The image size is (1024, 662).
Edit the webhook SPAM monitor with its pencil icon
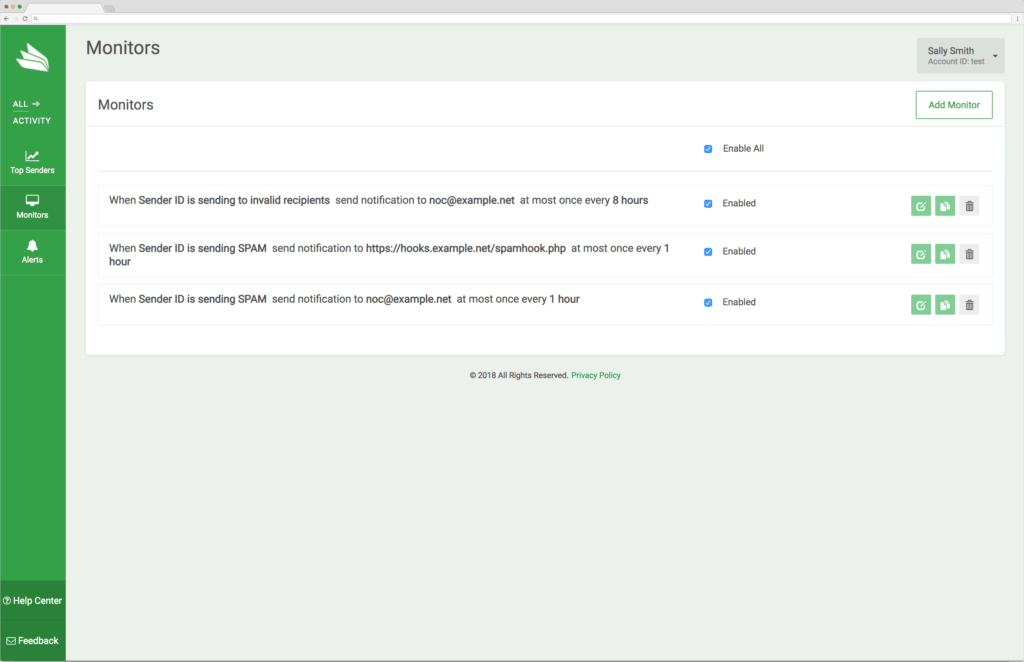point(920,254)
